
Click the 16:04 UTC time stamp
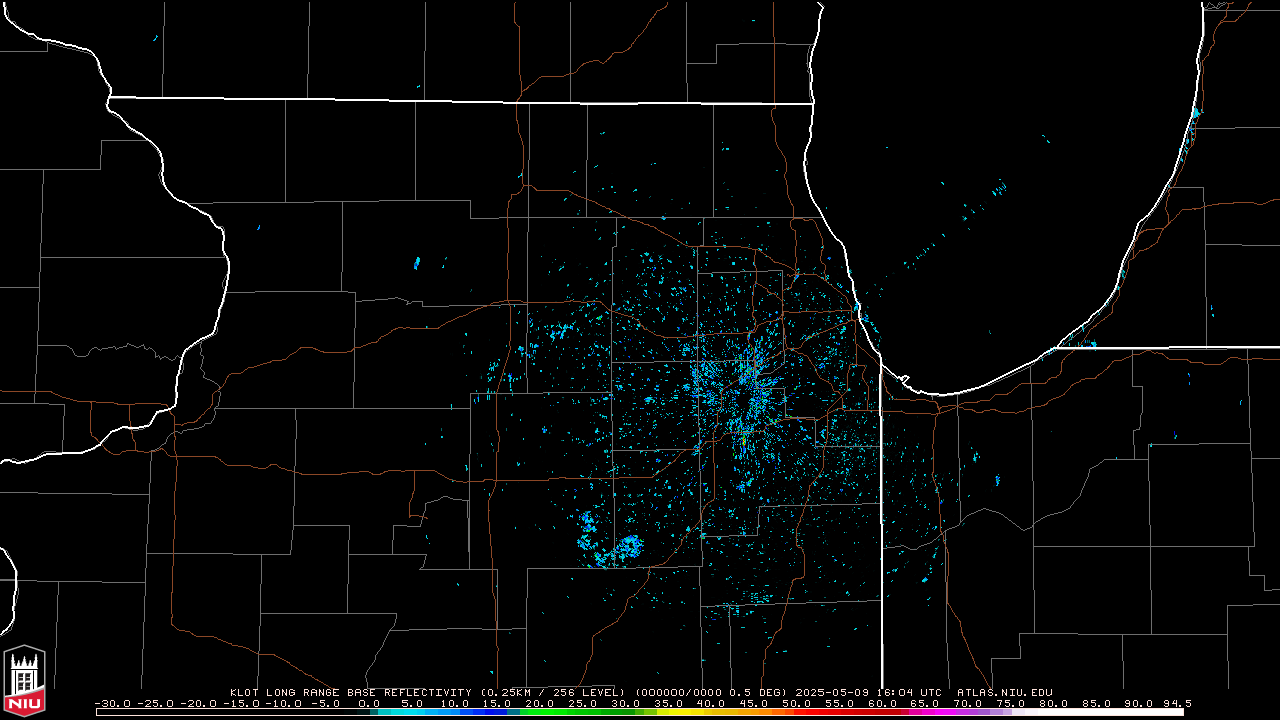point(909,692)
